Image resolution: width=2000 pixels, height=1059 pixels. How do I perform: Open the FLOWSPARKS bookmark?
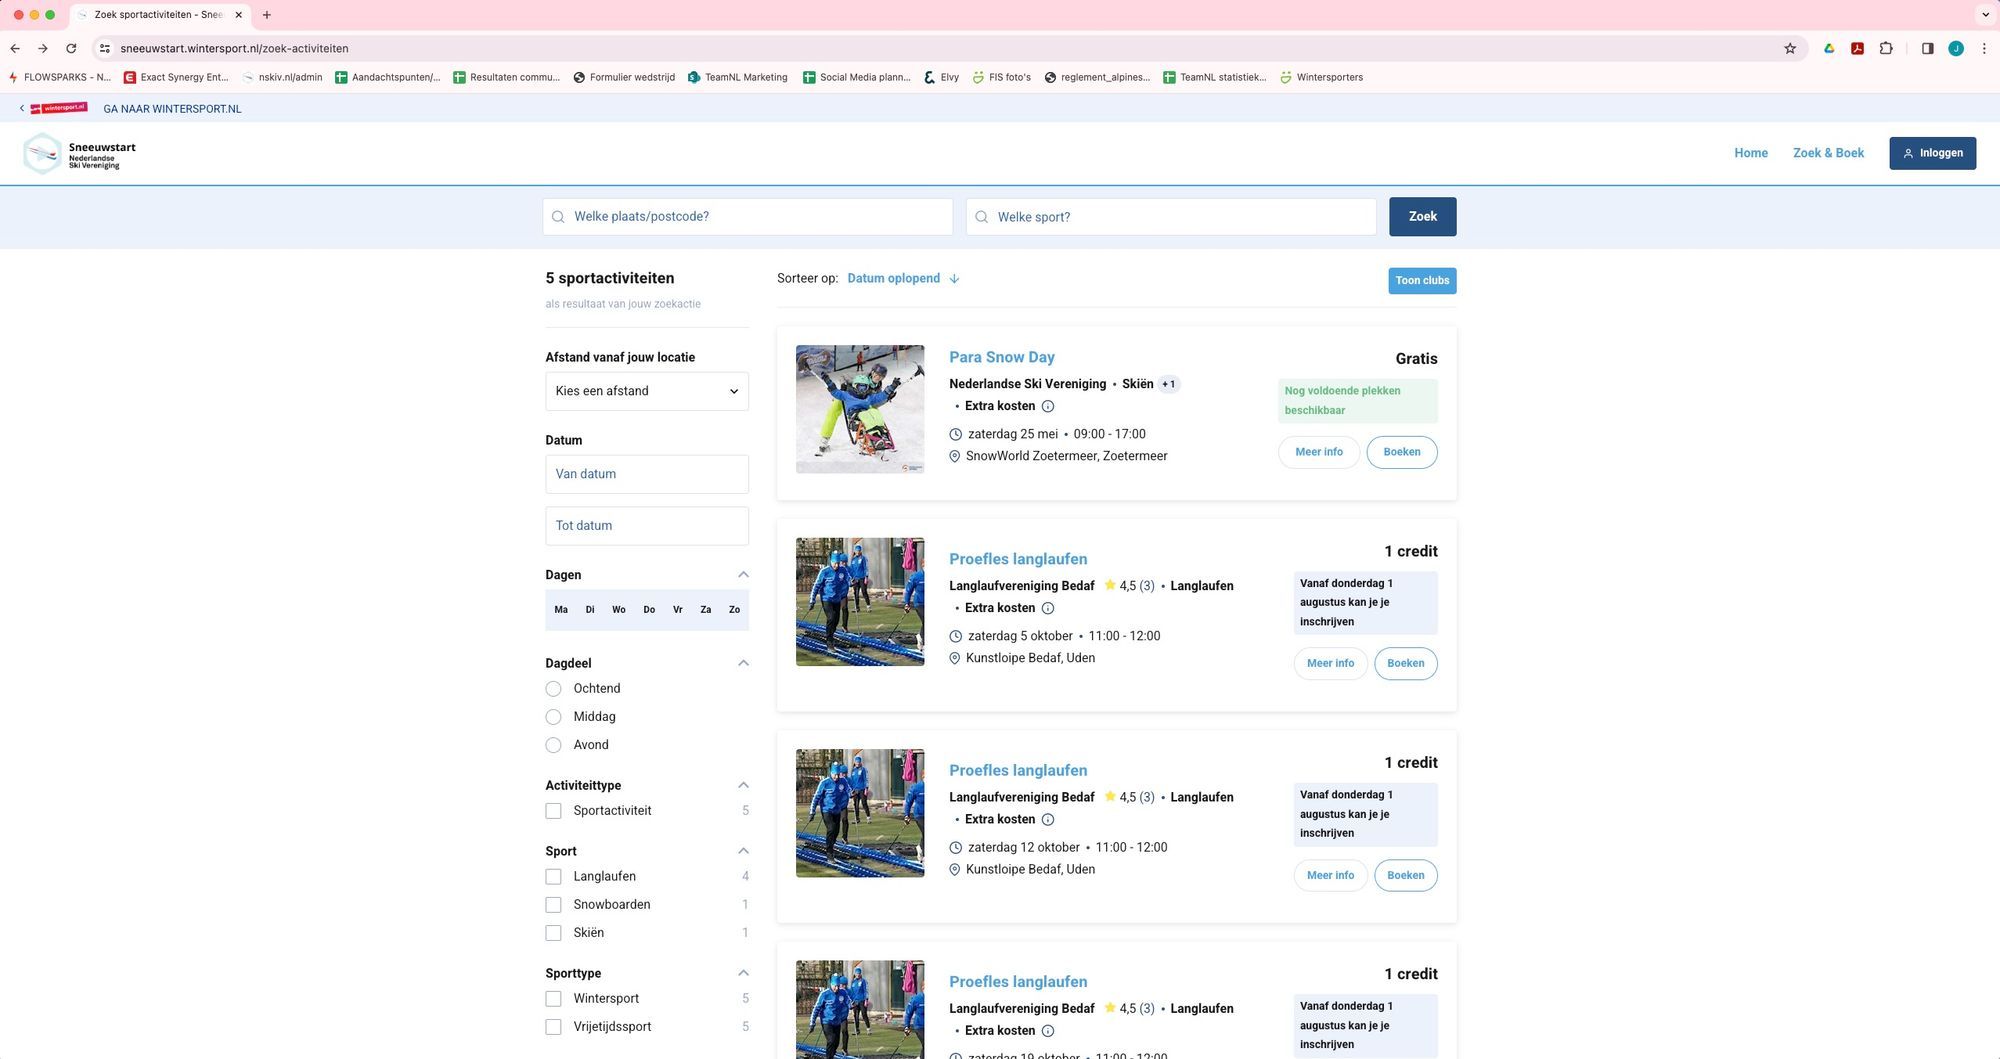60,77
